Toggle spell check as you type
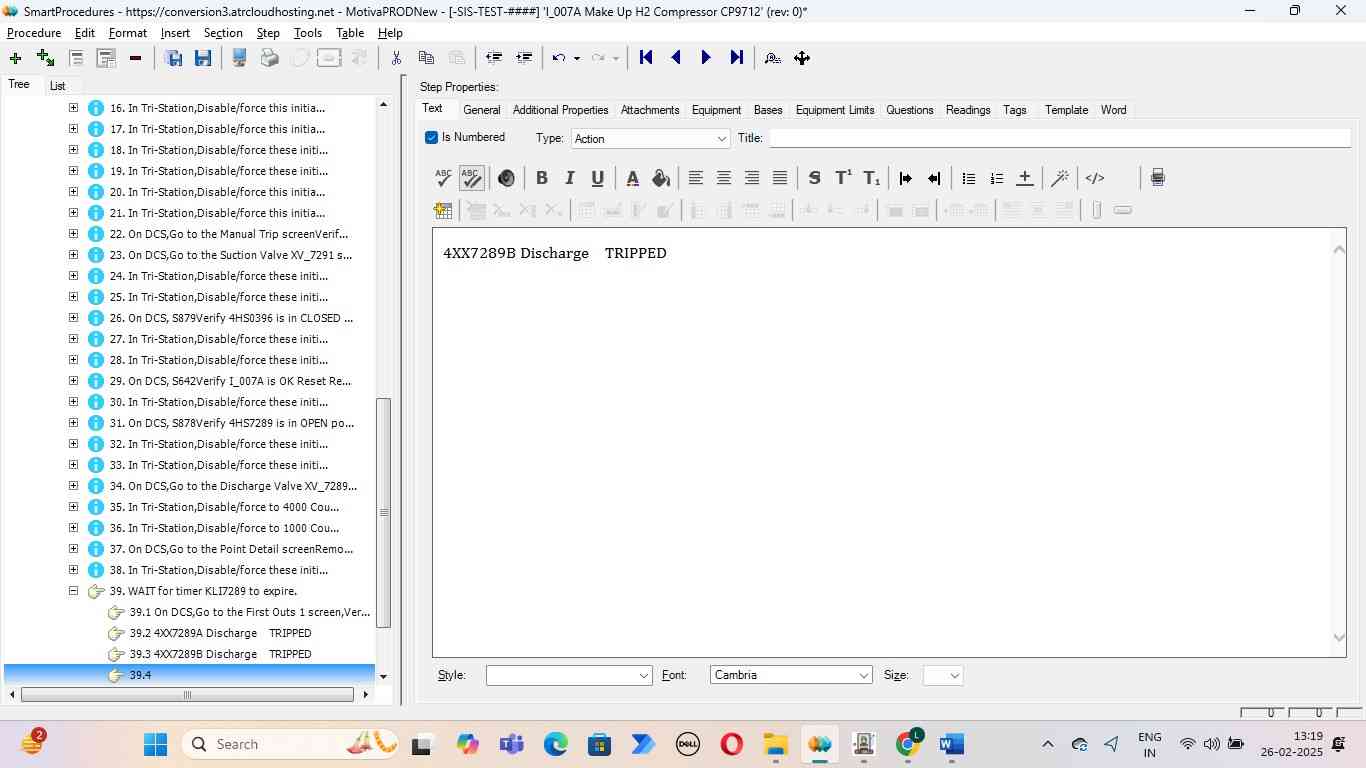 (471, 178)
